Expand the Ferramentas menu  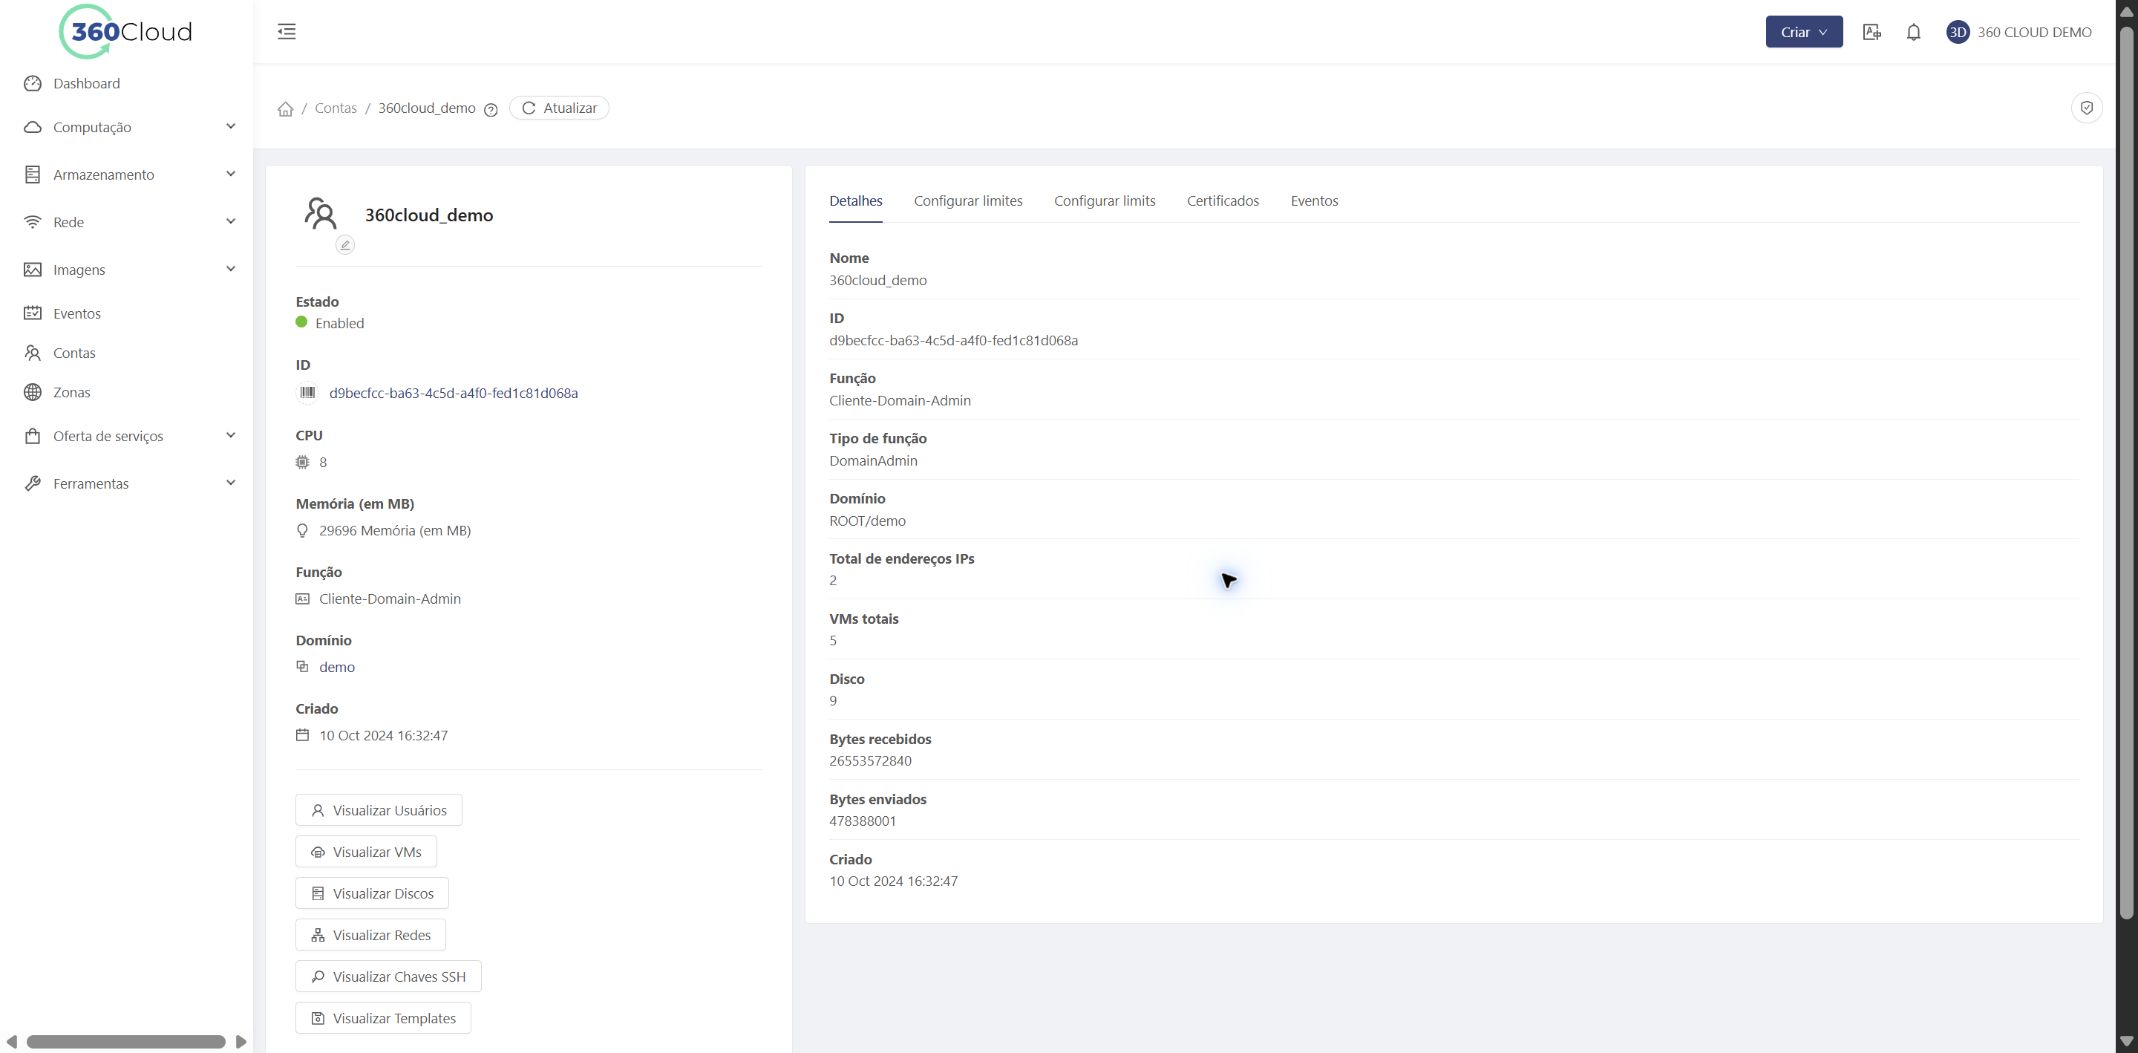coord(129,484)
